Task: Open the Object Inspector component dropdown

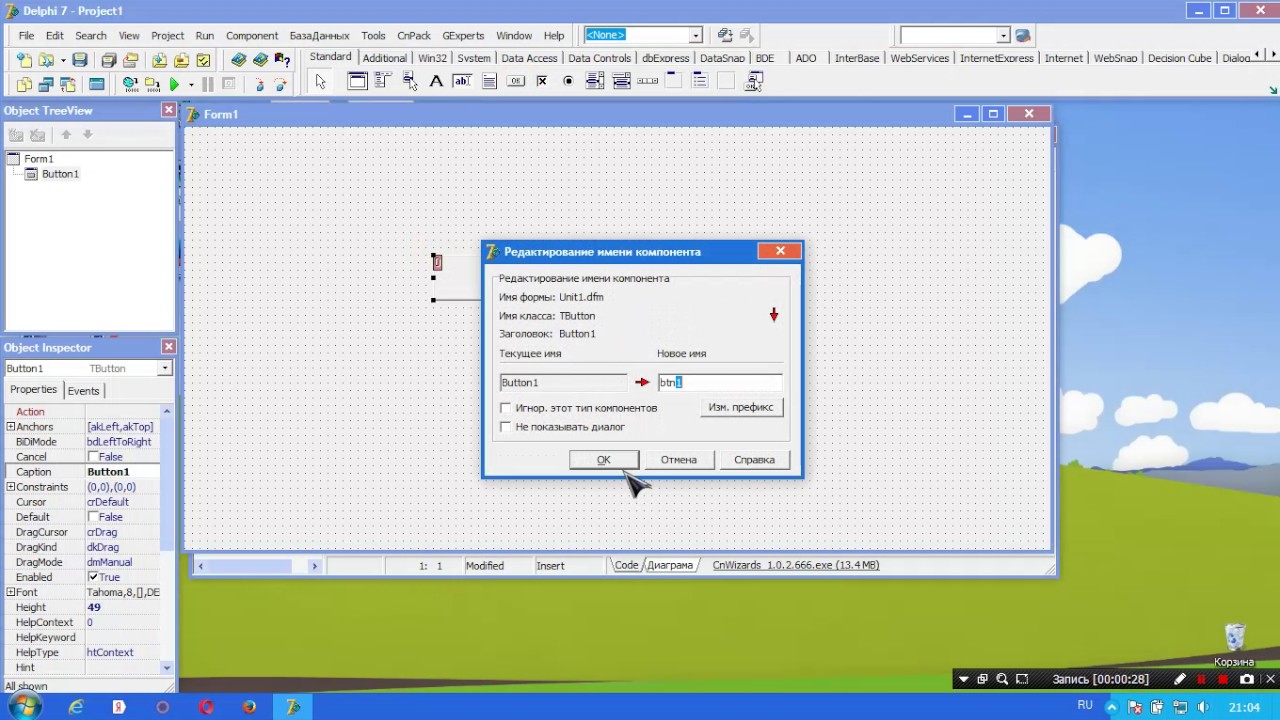Action: (165, 368)
